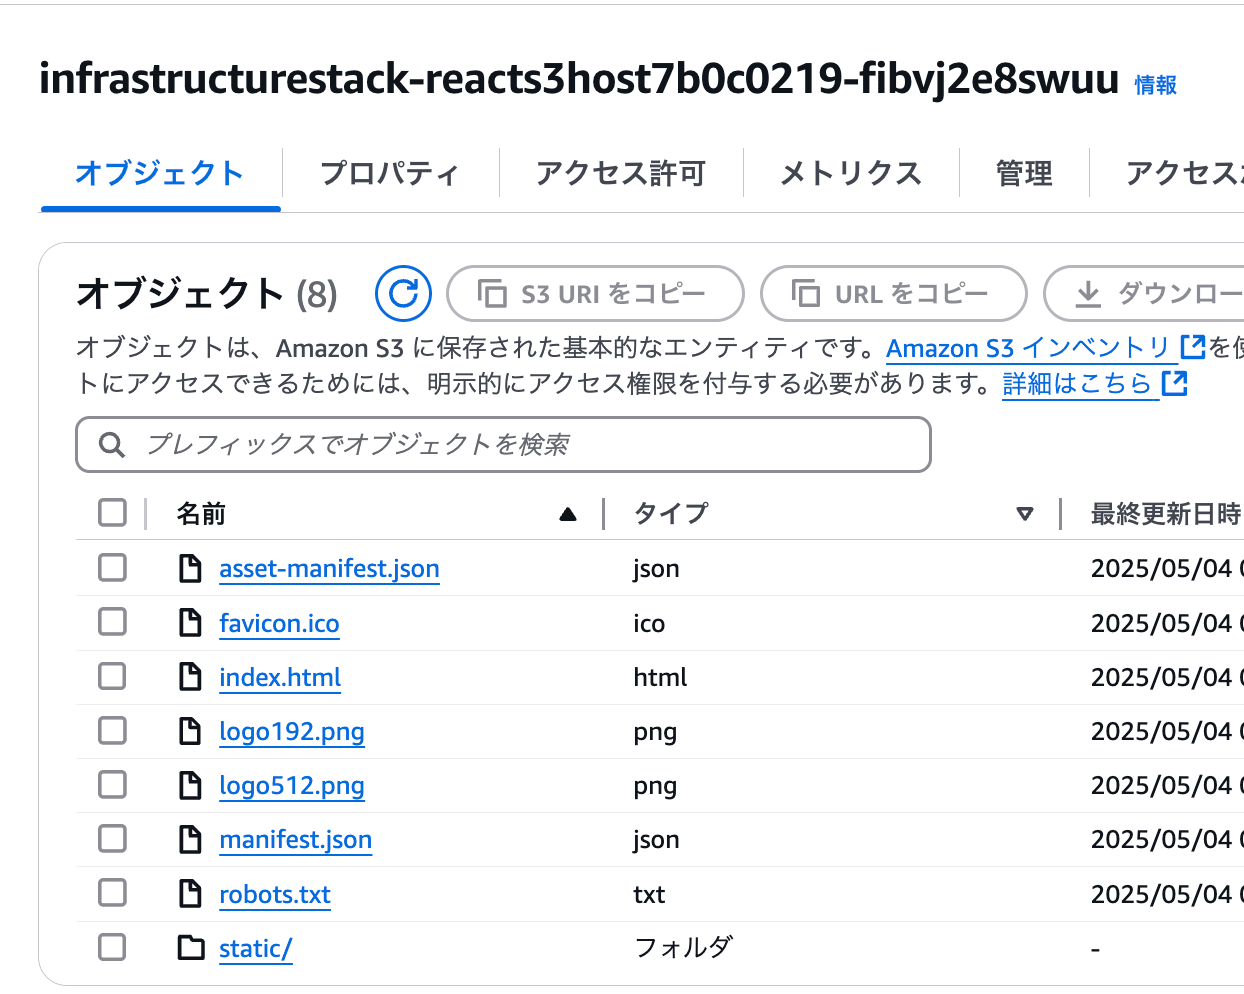Open the プロパティ tab
The image size is (1244, 994).
[x=390, y=173]
